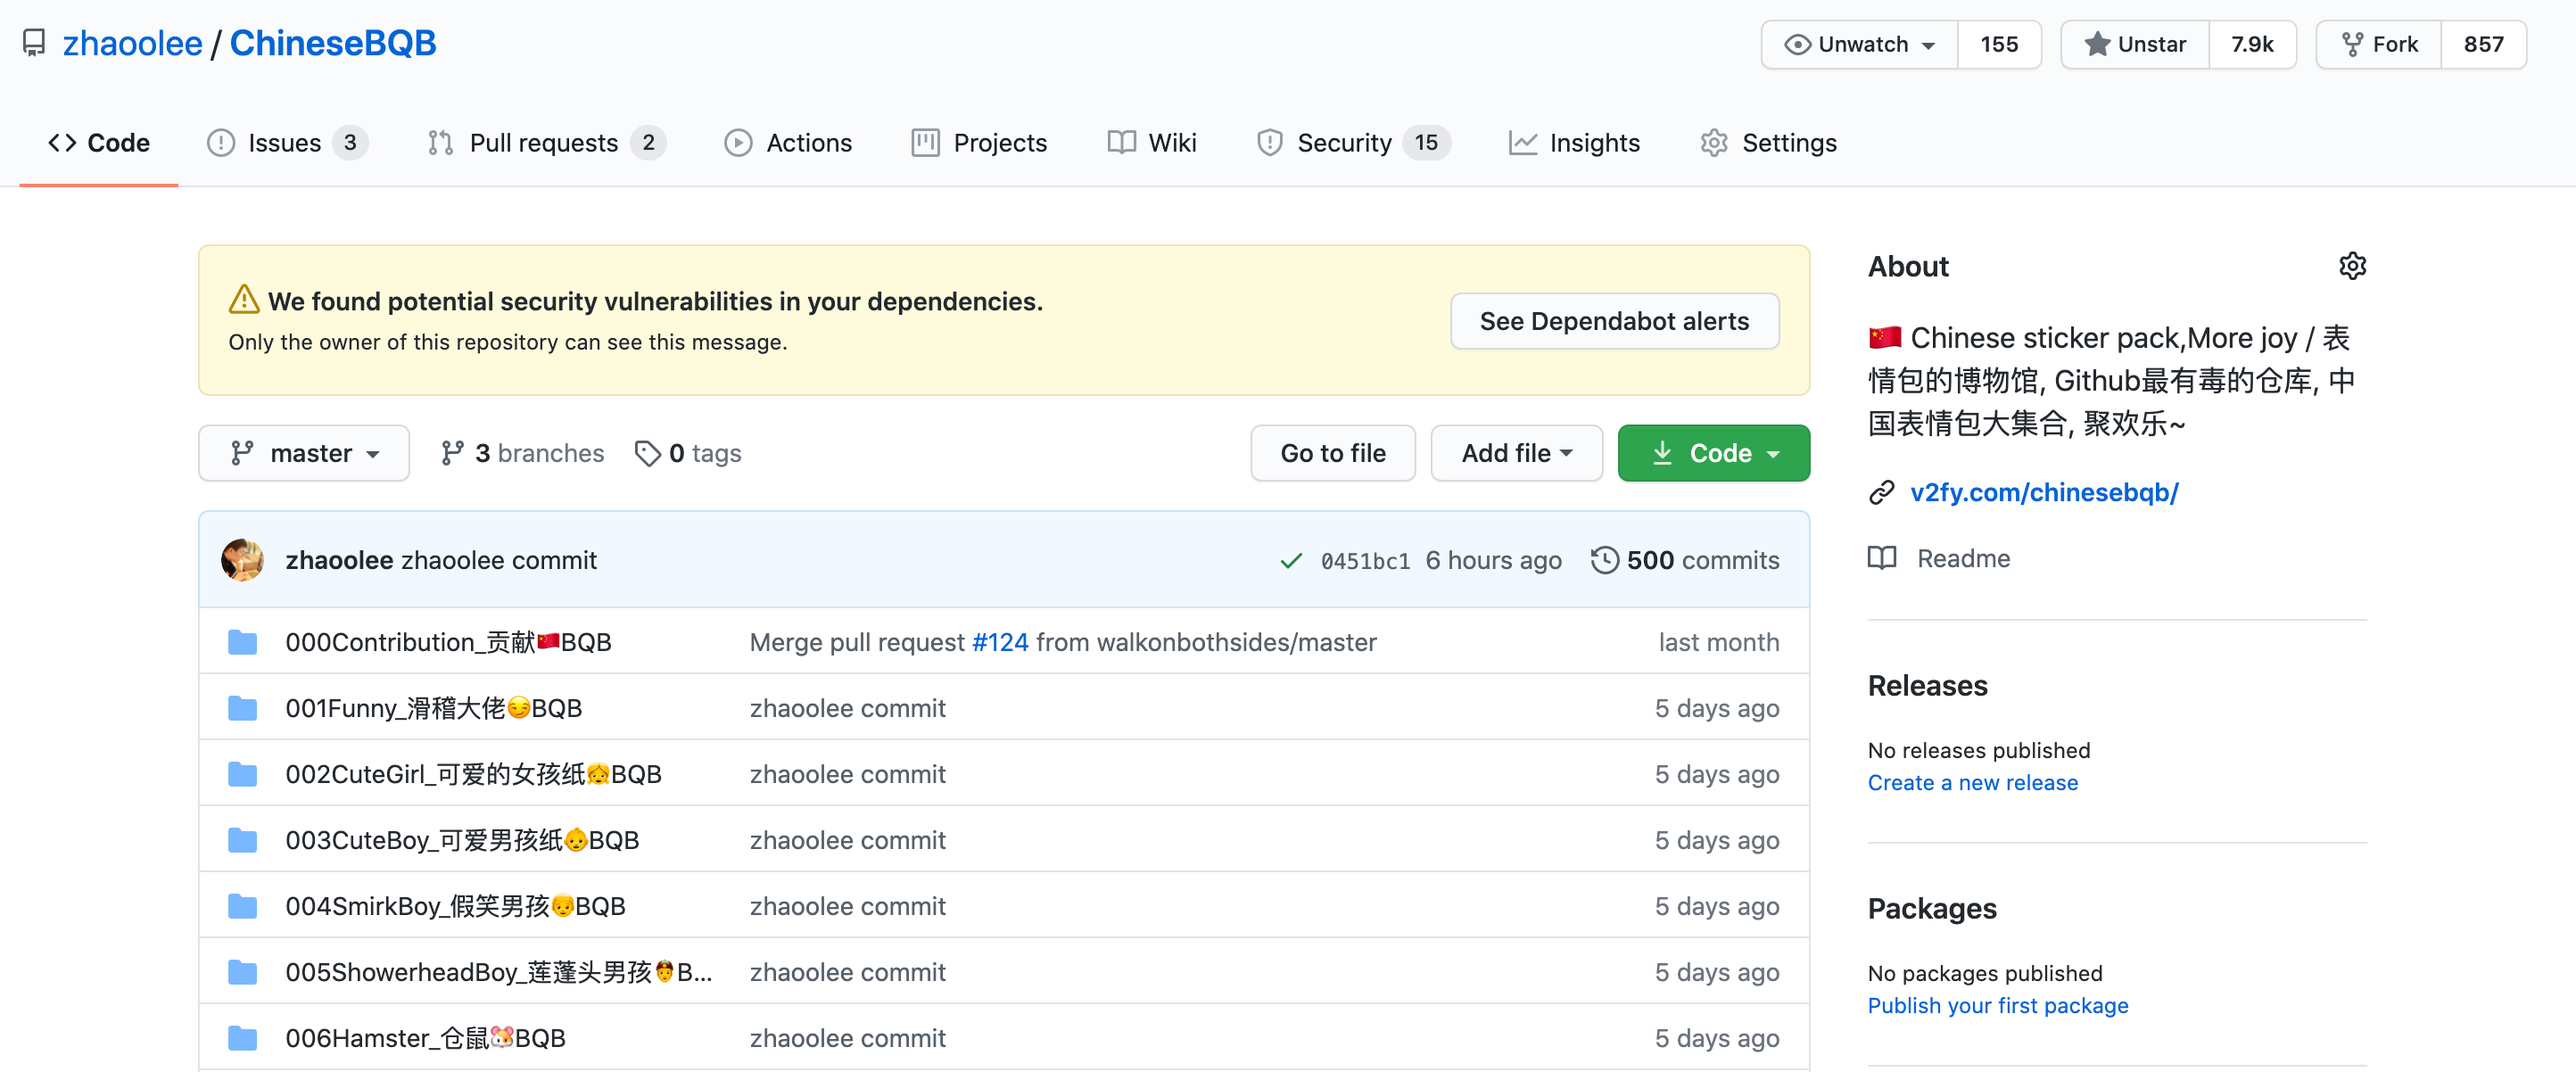The image size is (2576, 1072).
Task: Open the 006Hamster_仓鼠 BQB folder name
Action: coord(425,1038)
